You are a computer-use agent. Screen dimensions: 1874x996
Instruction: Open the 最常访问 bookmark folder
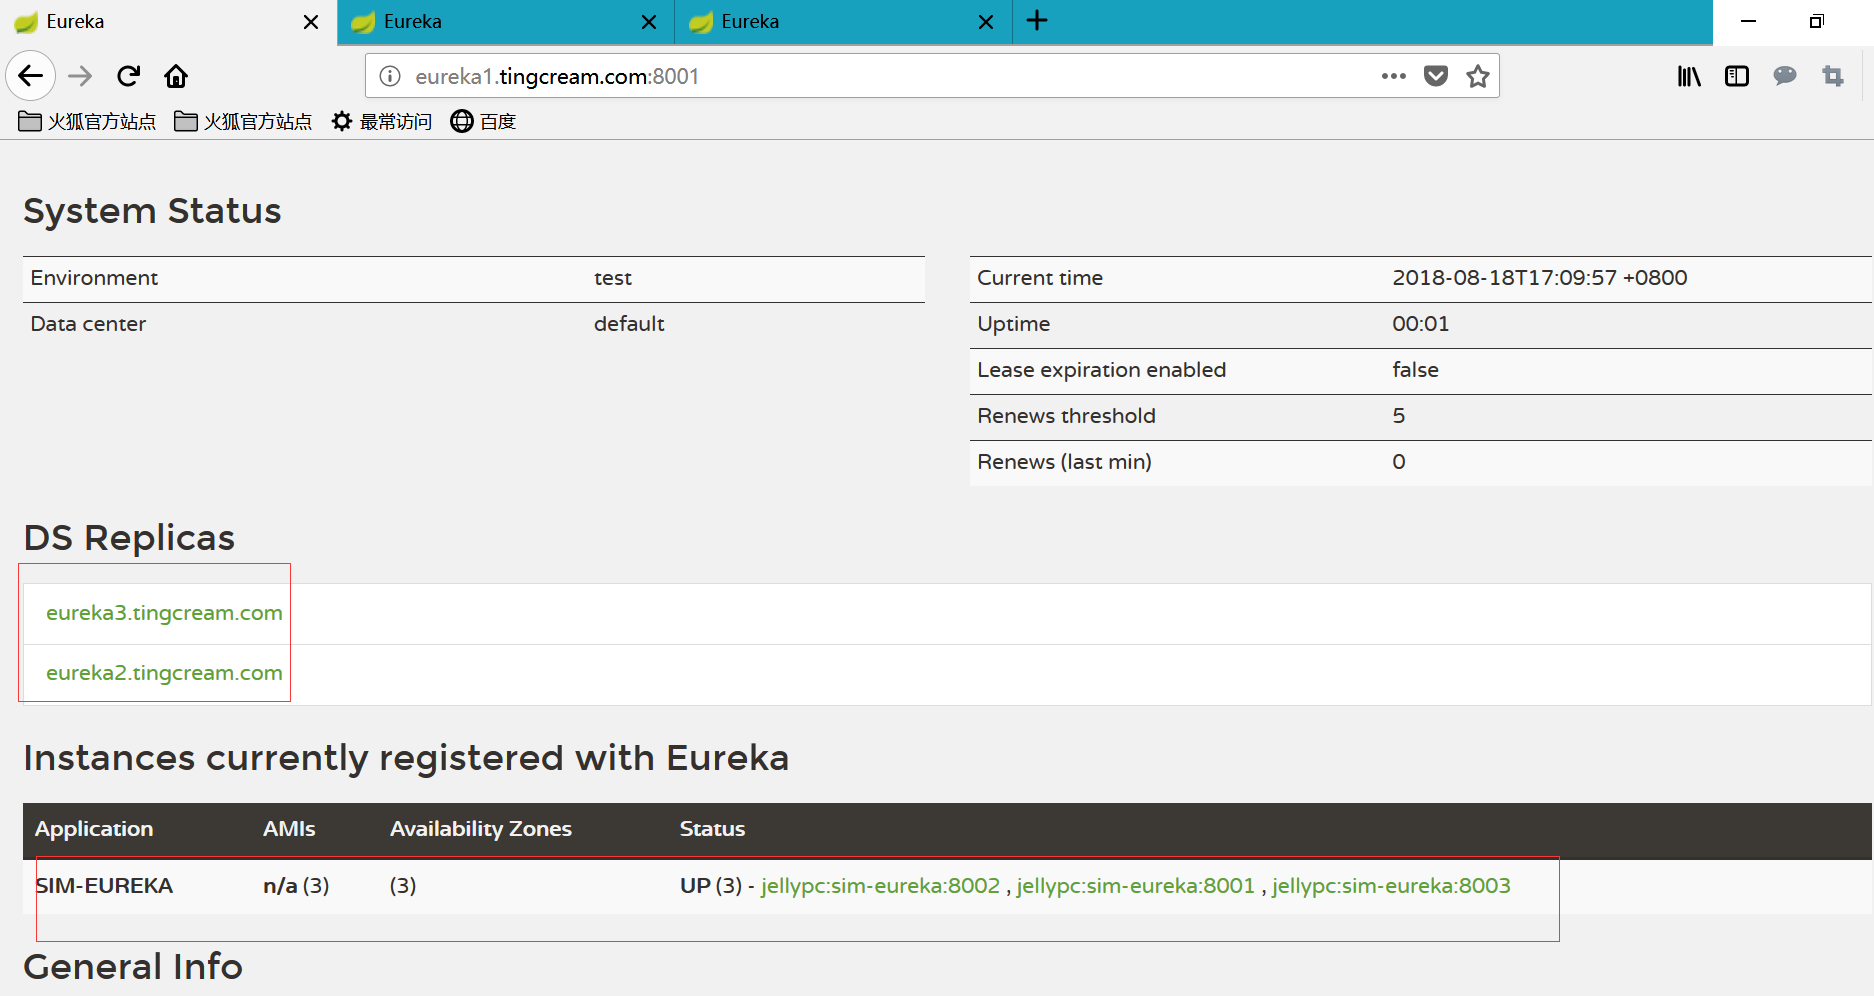coord(382,122)
